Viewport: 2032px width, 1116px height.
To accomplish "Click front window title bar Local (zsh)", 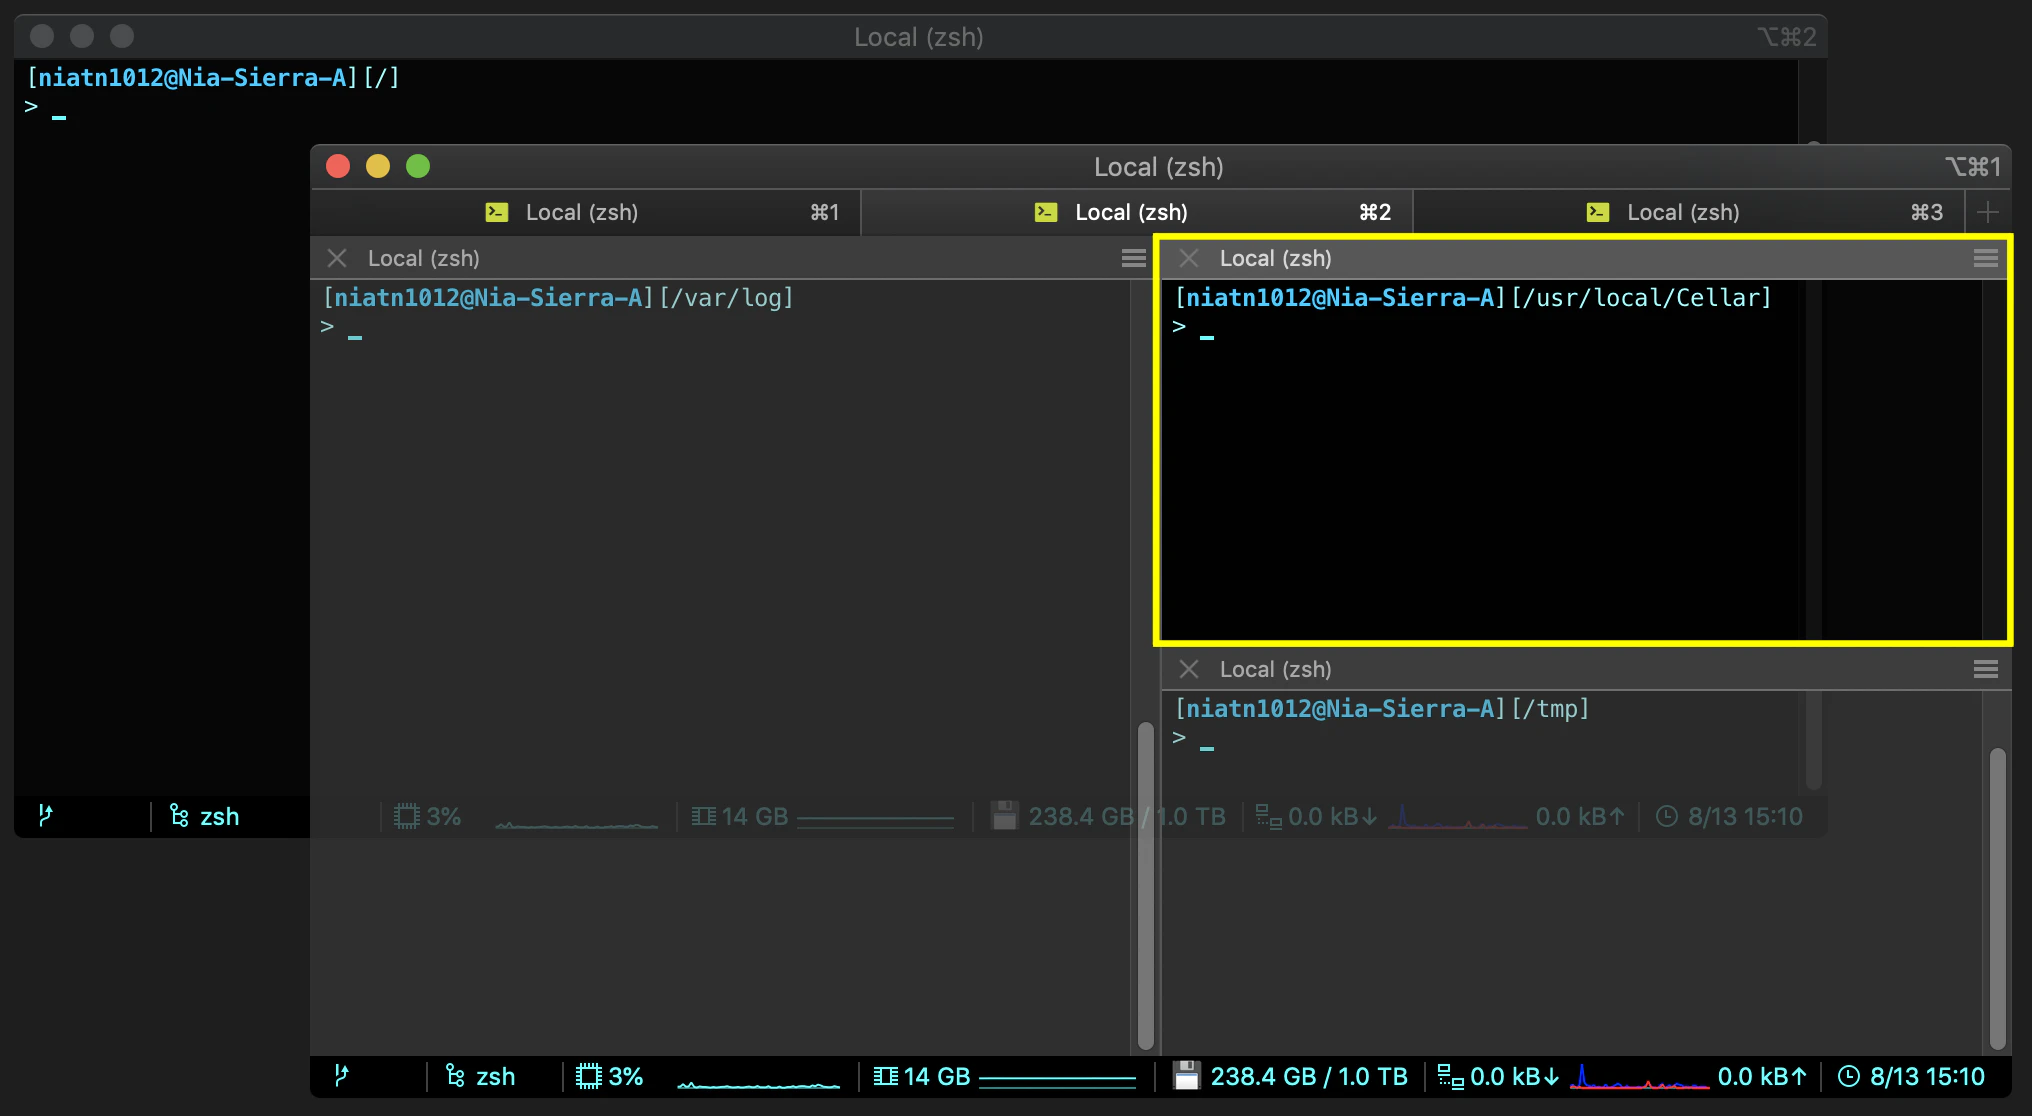I will 1159,167.
